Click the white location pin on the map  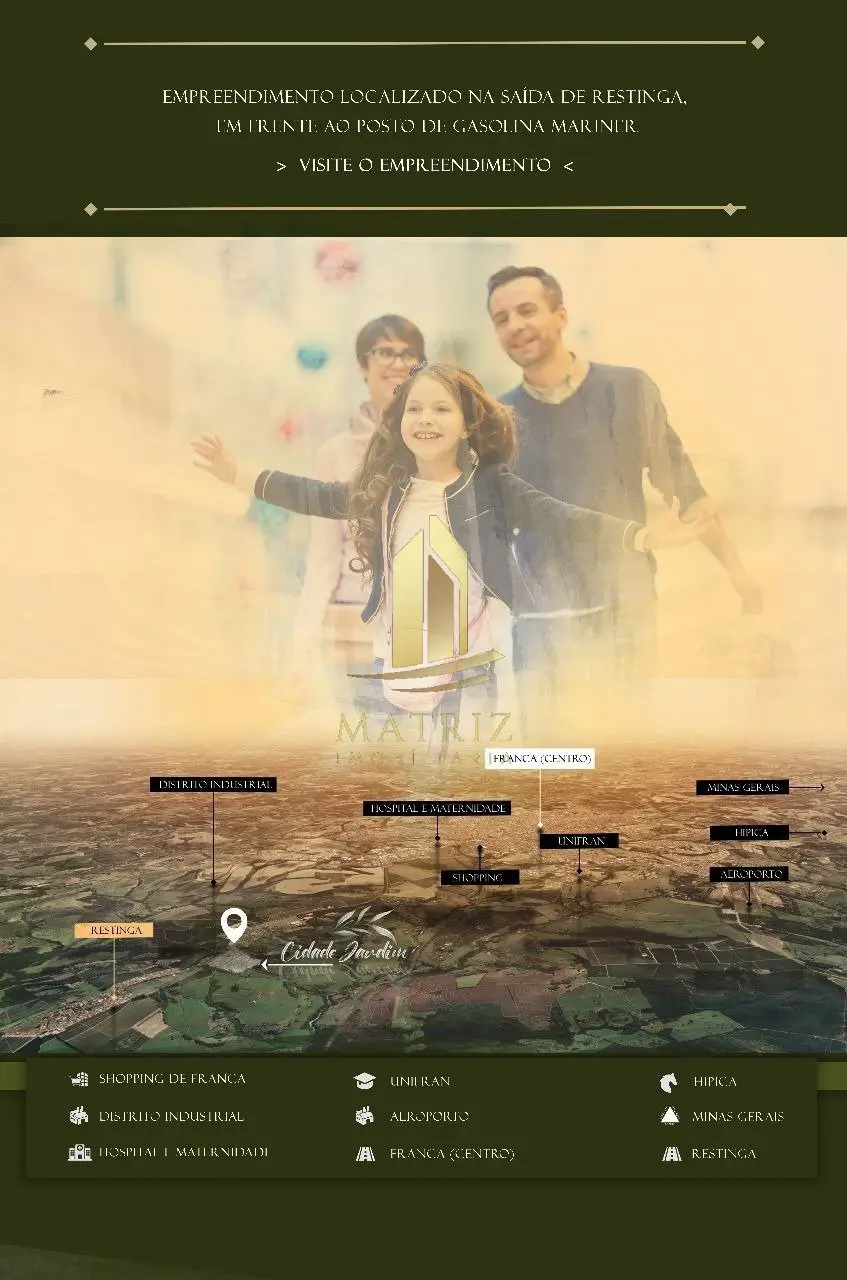pos(233,925)
